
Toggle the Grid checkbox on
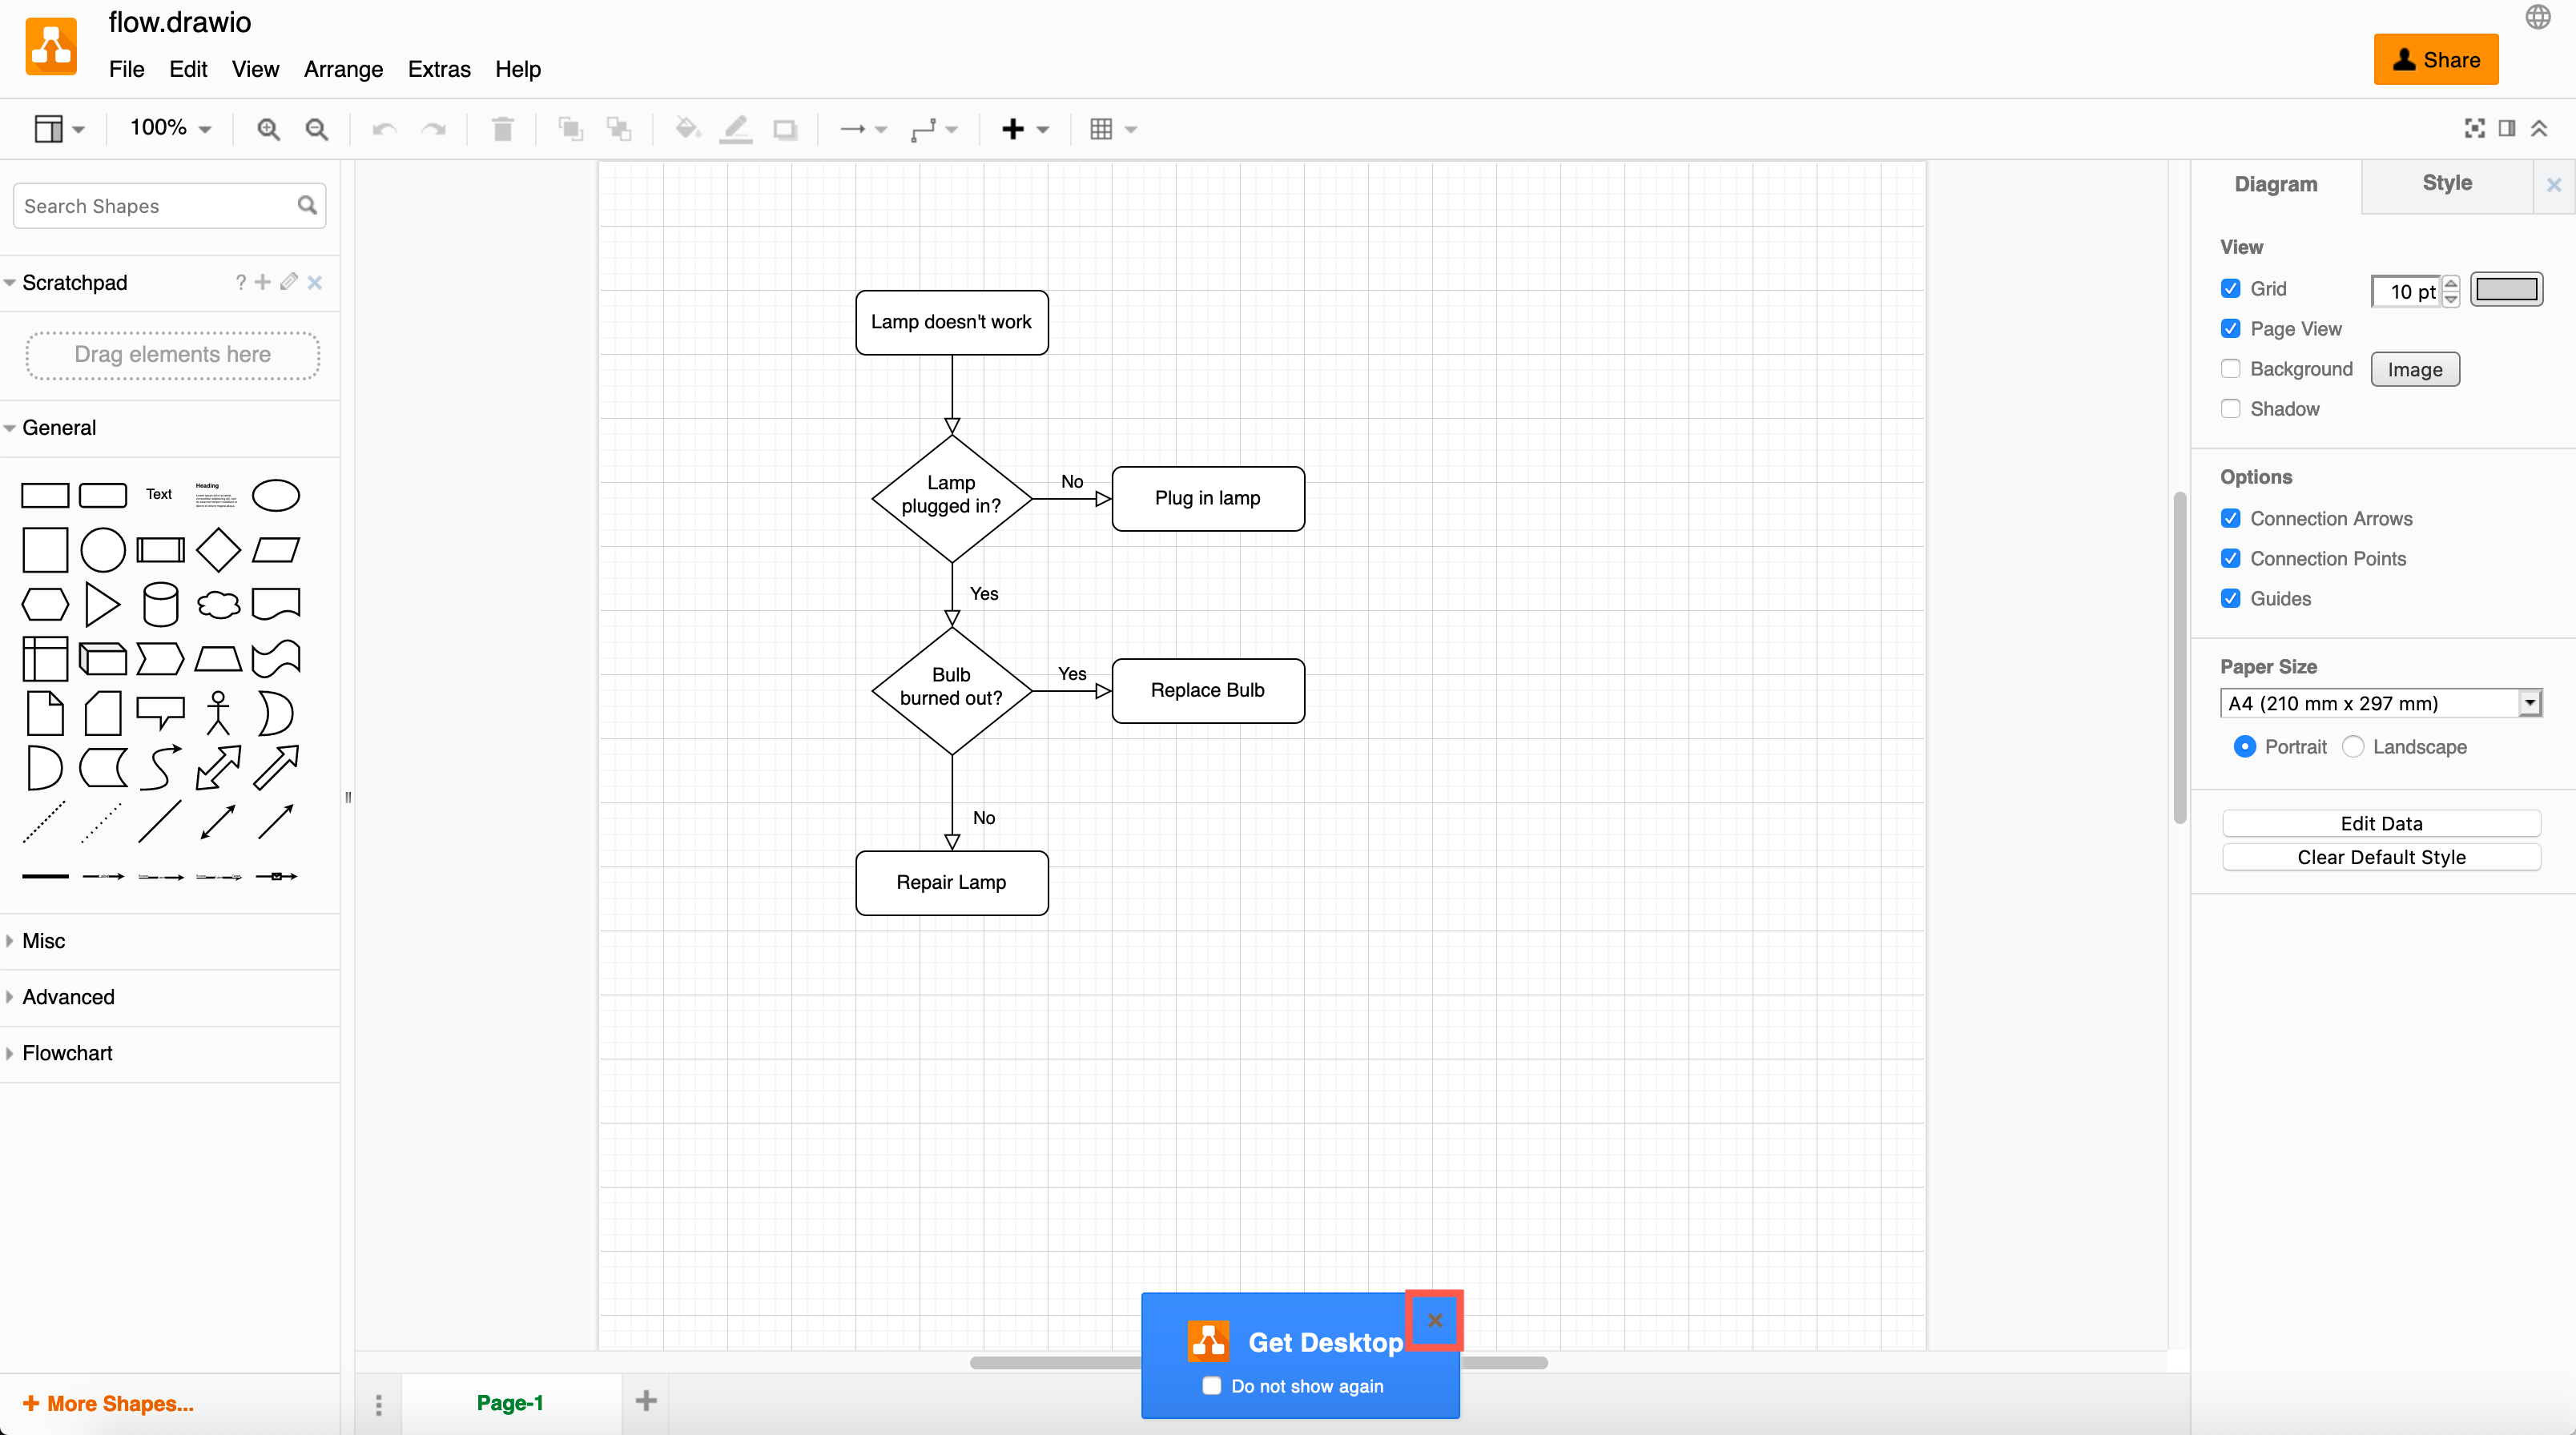click(x=2232, y=288)
